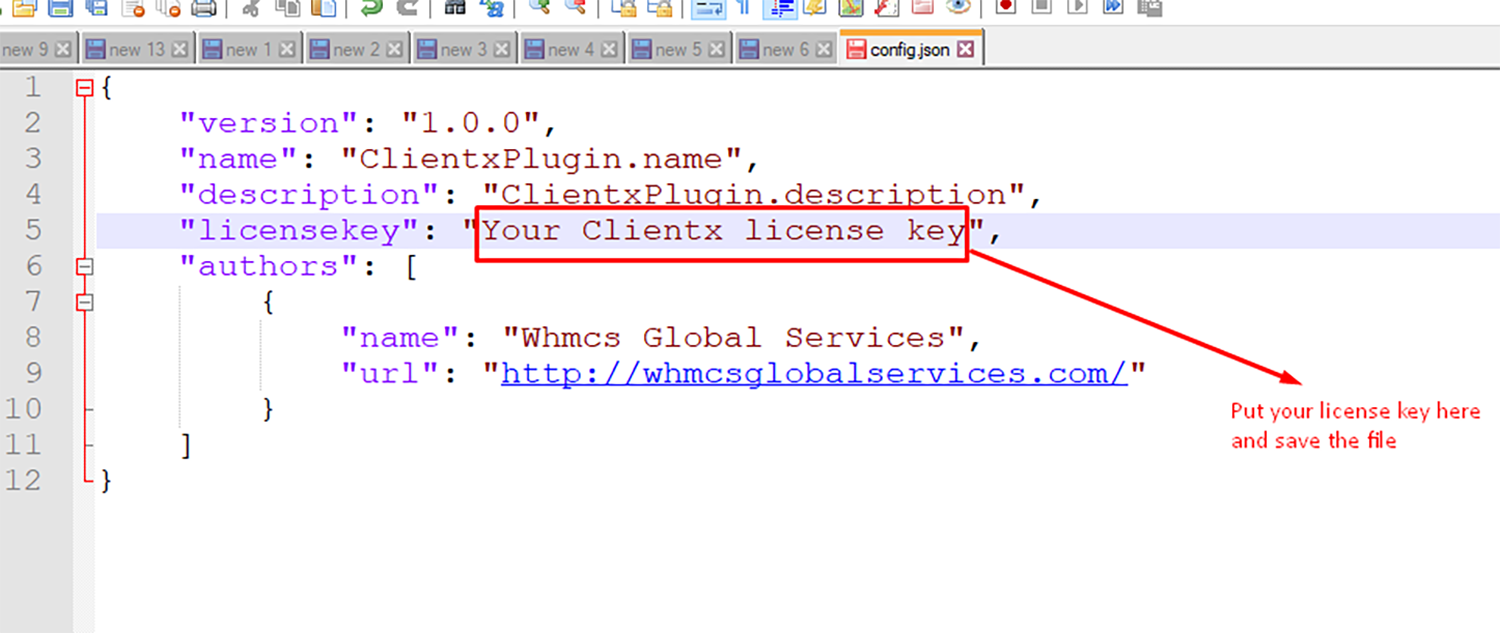Screen dimensions: 1500x633
Task: Click the Close All documents toolbar icon
Action: coord(168,8)
